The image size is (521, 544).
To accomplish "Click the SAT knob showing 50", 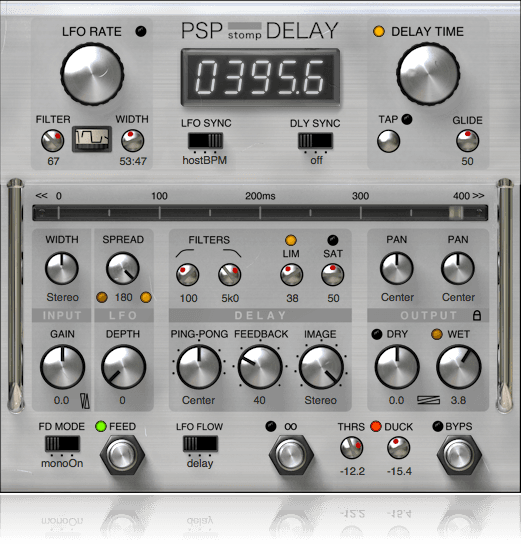I will [x=333, y=275].
